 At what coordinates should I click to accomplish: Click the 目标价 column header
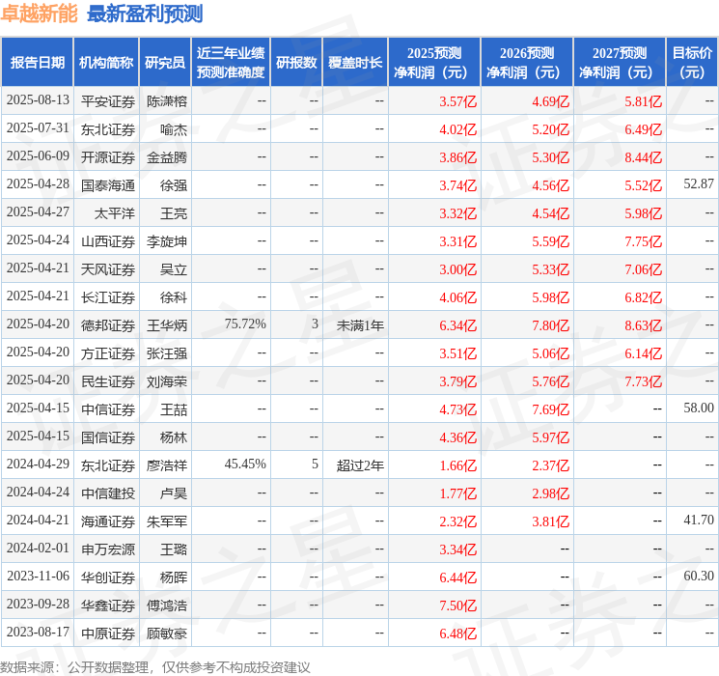click(x=691, y=62)
